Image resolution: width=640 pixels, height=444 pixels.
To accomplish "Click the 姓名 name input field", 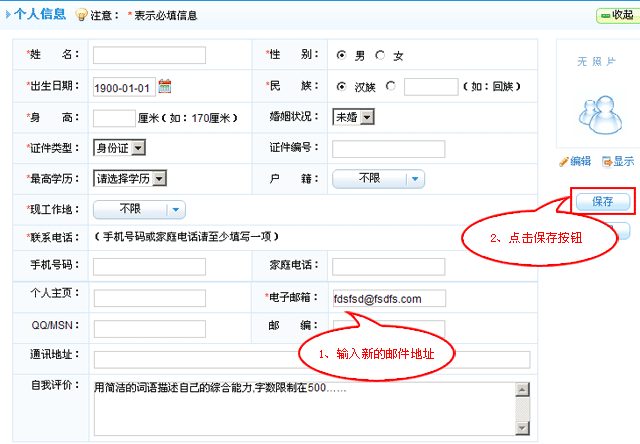I will (x=149, y=55).
